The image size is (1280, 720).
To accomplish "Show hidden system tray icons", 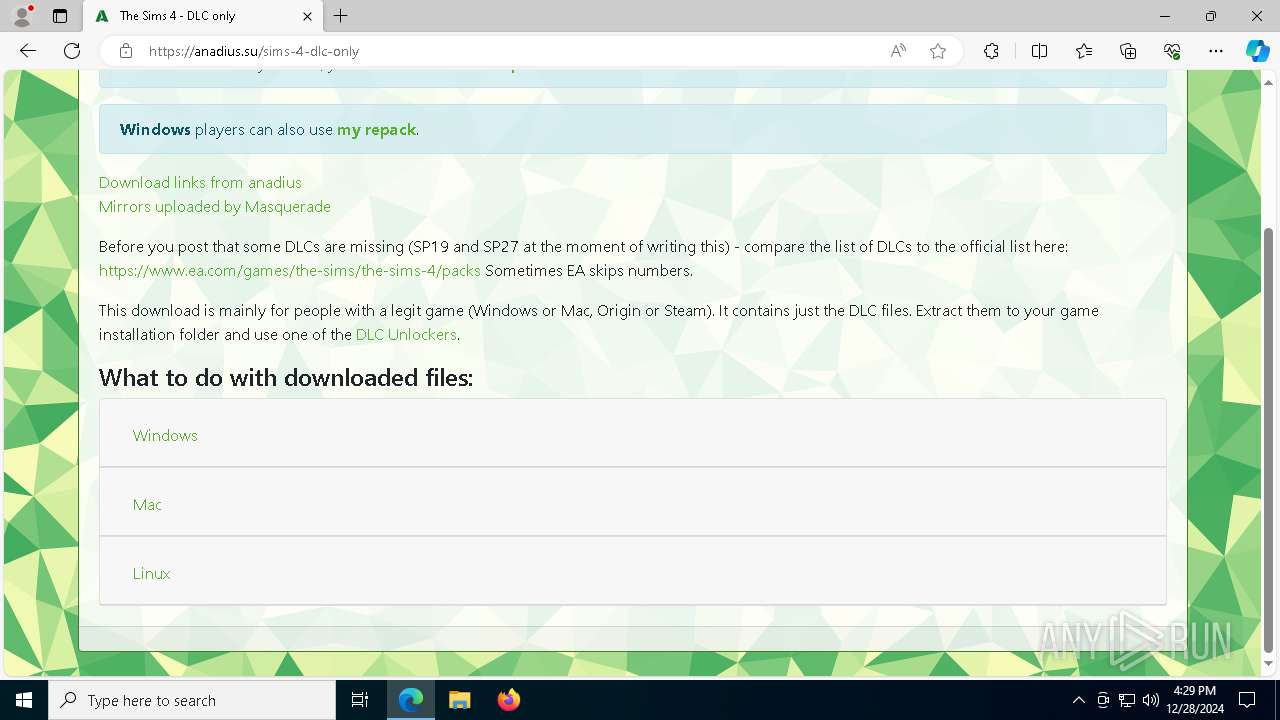I will point(1078,700).
